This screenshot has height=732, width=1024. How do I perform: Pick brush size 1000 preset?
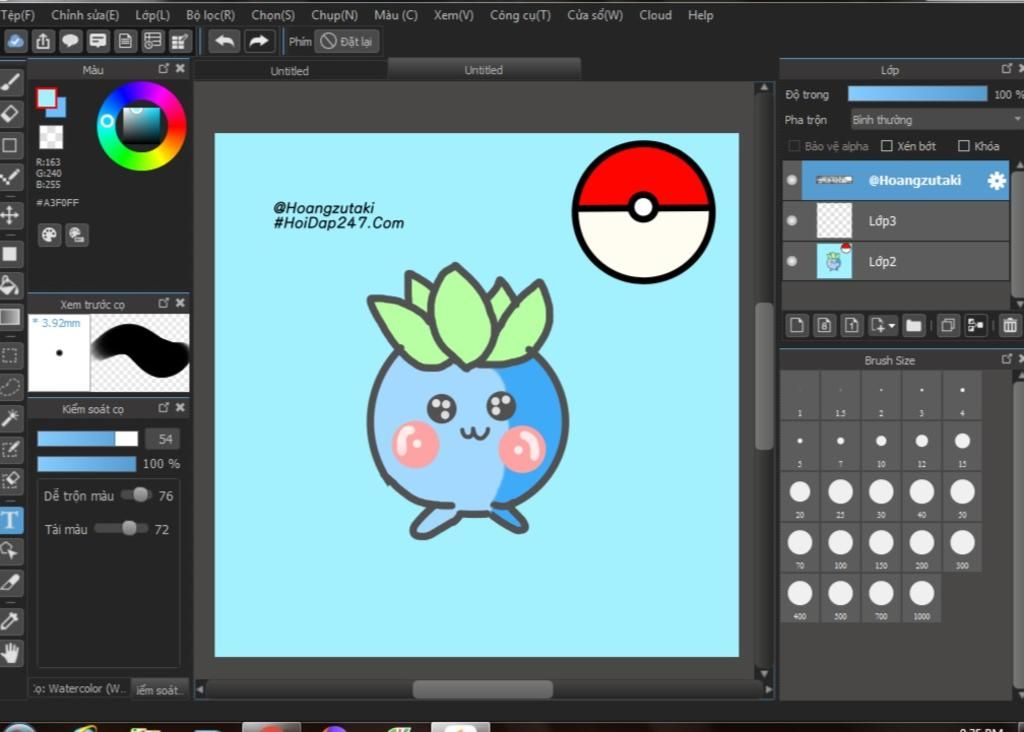point(921,598)
